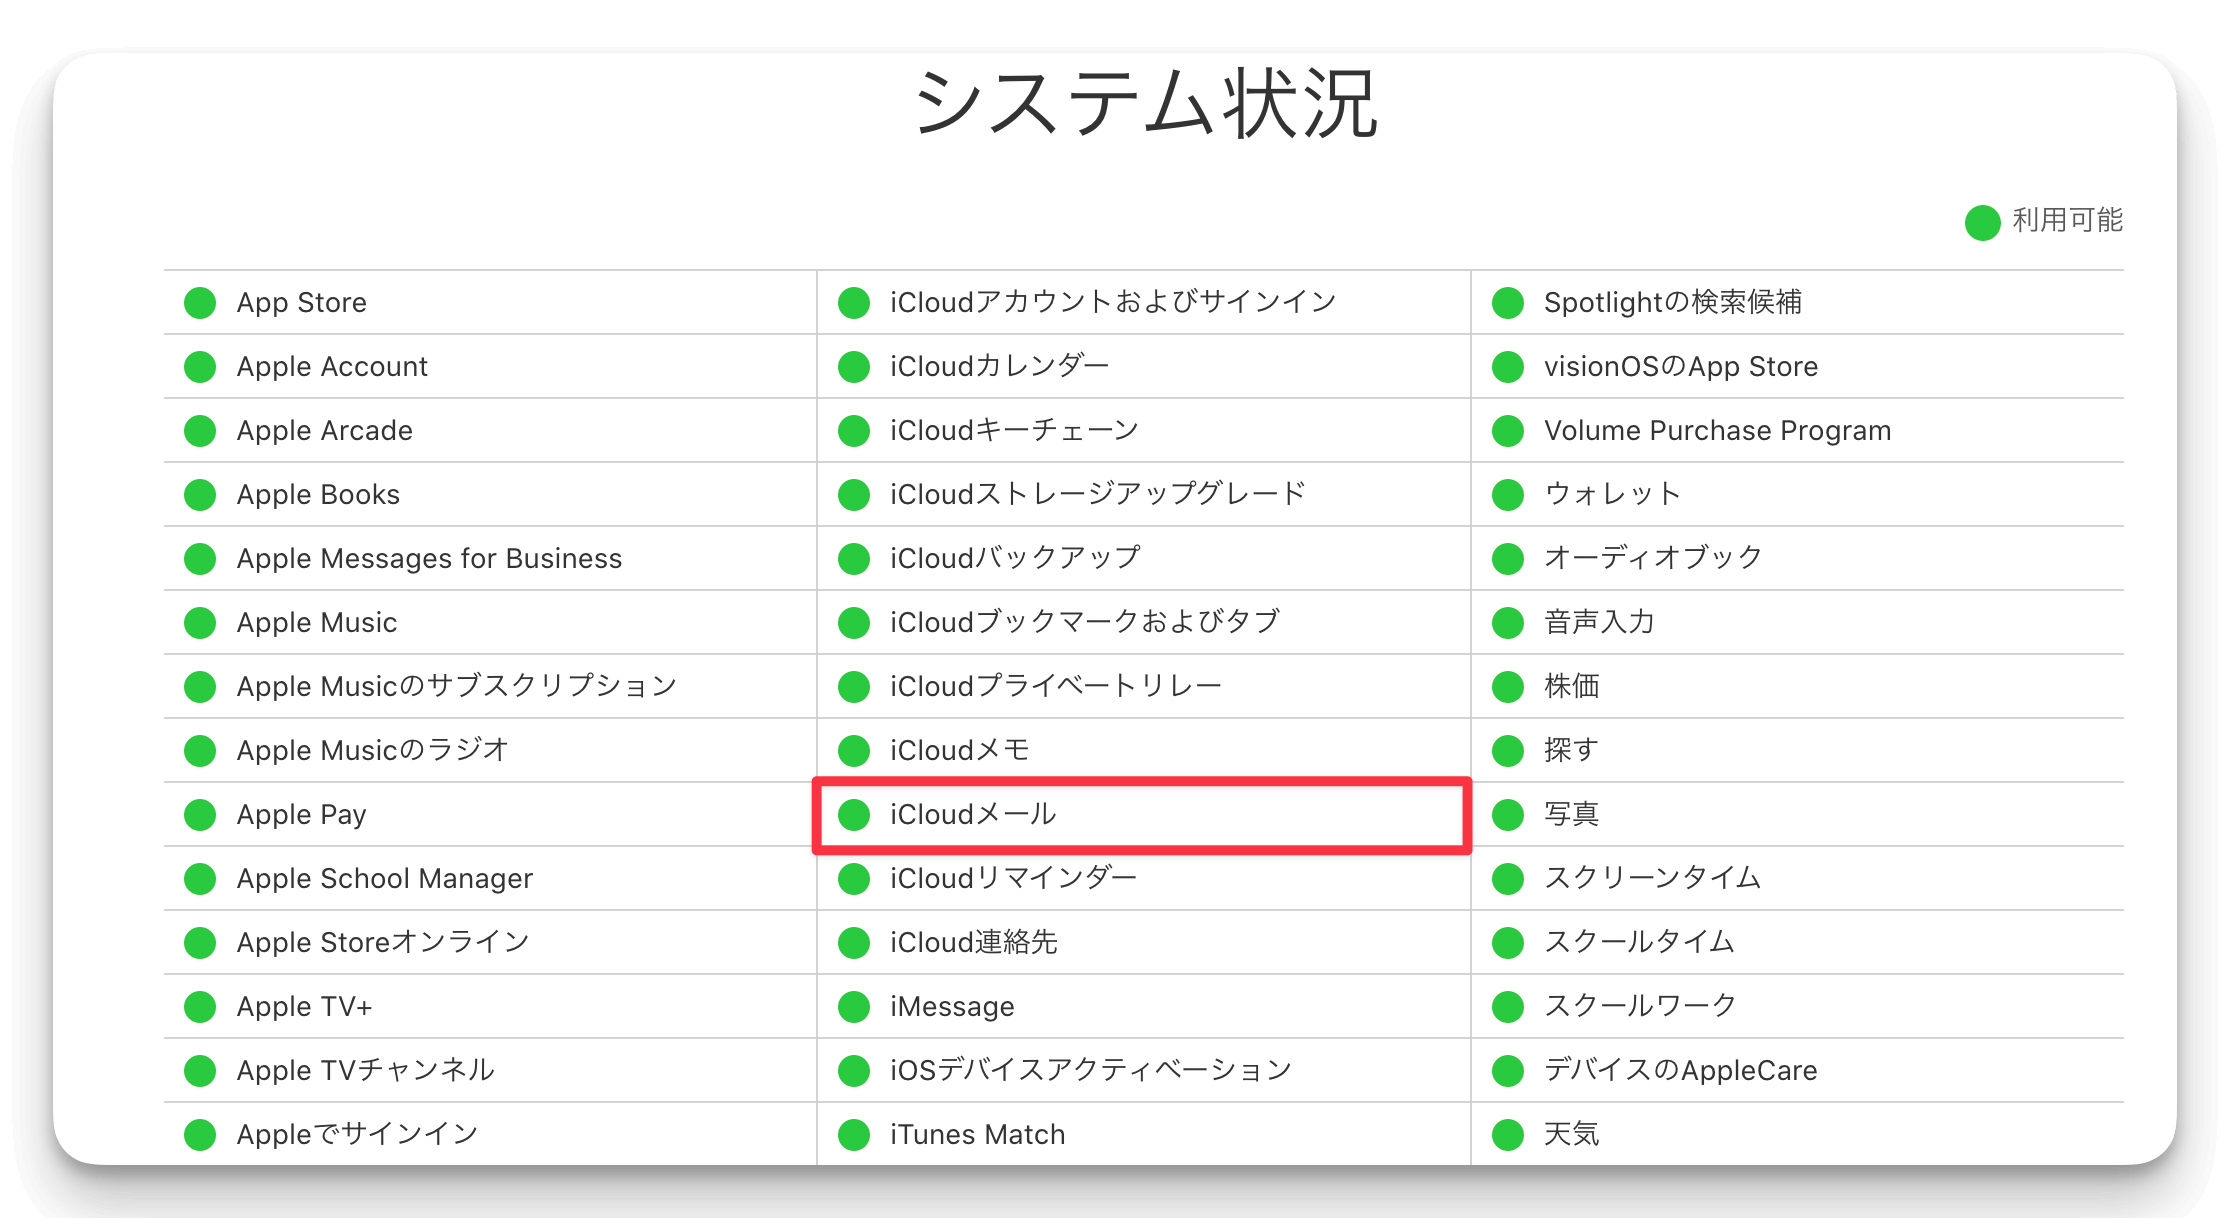Click the legend dot beside 利用可能
The width and height of the screenshot is (2230, 1218).
(x=1982, y=222)
